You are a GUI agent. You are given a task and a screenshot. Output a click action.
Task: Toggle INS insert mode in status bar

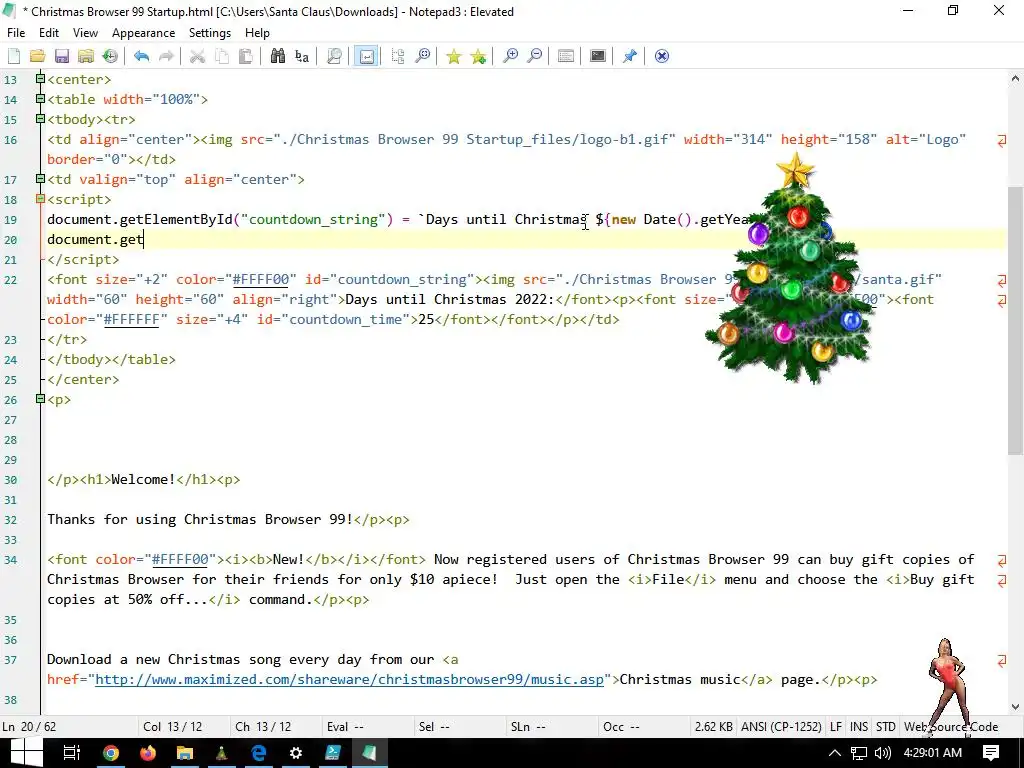[x=859, y=727]
